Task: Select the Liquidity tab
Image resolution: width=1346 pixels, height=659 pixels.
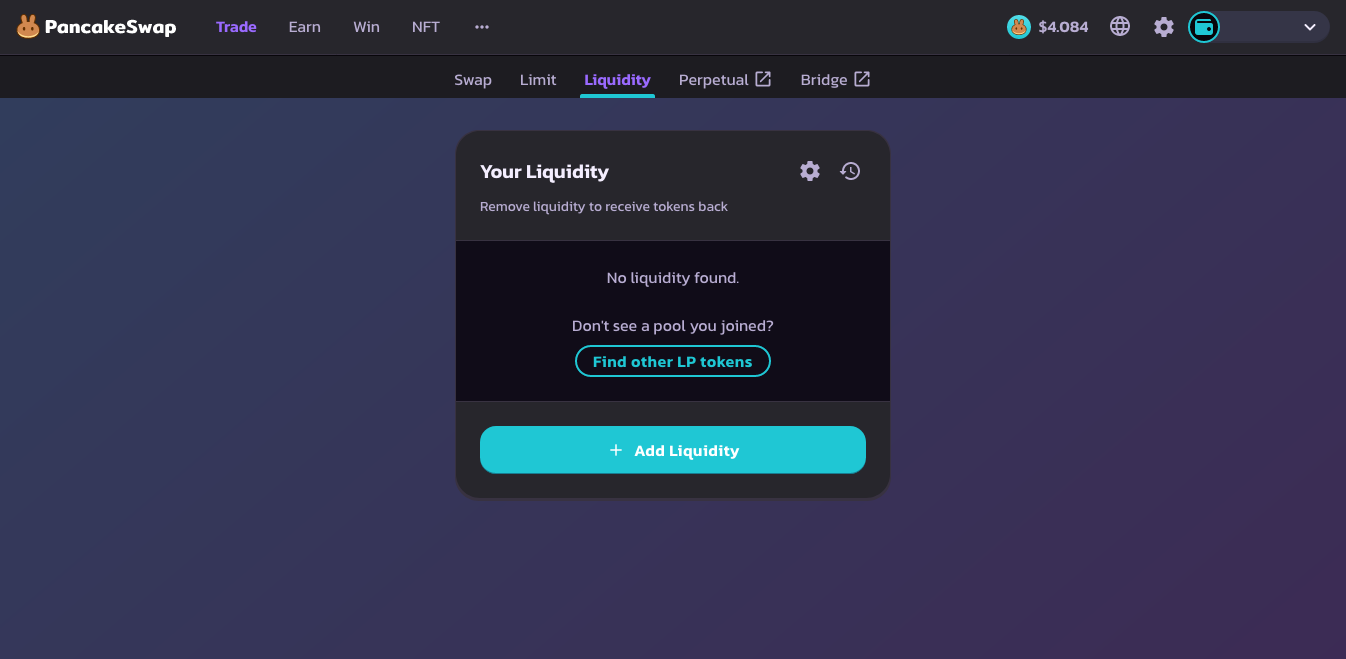Action: pos(617,80)
